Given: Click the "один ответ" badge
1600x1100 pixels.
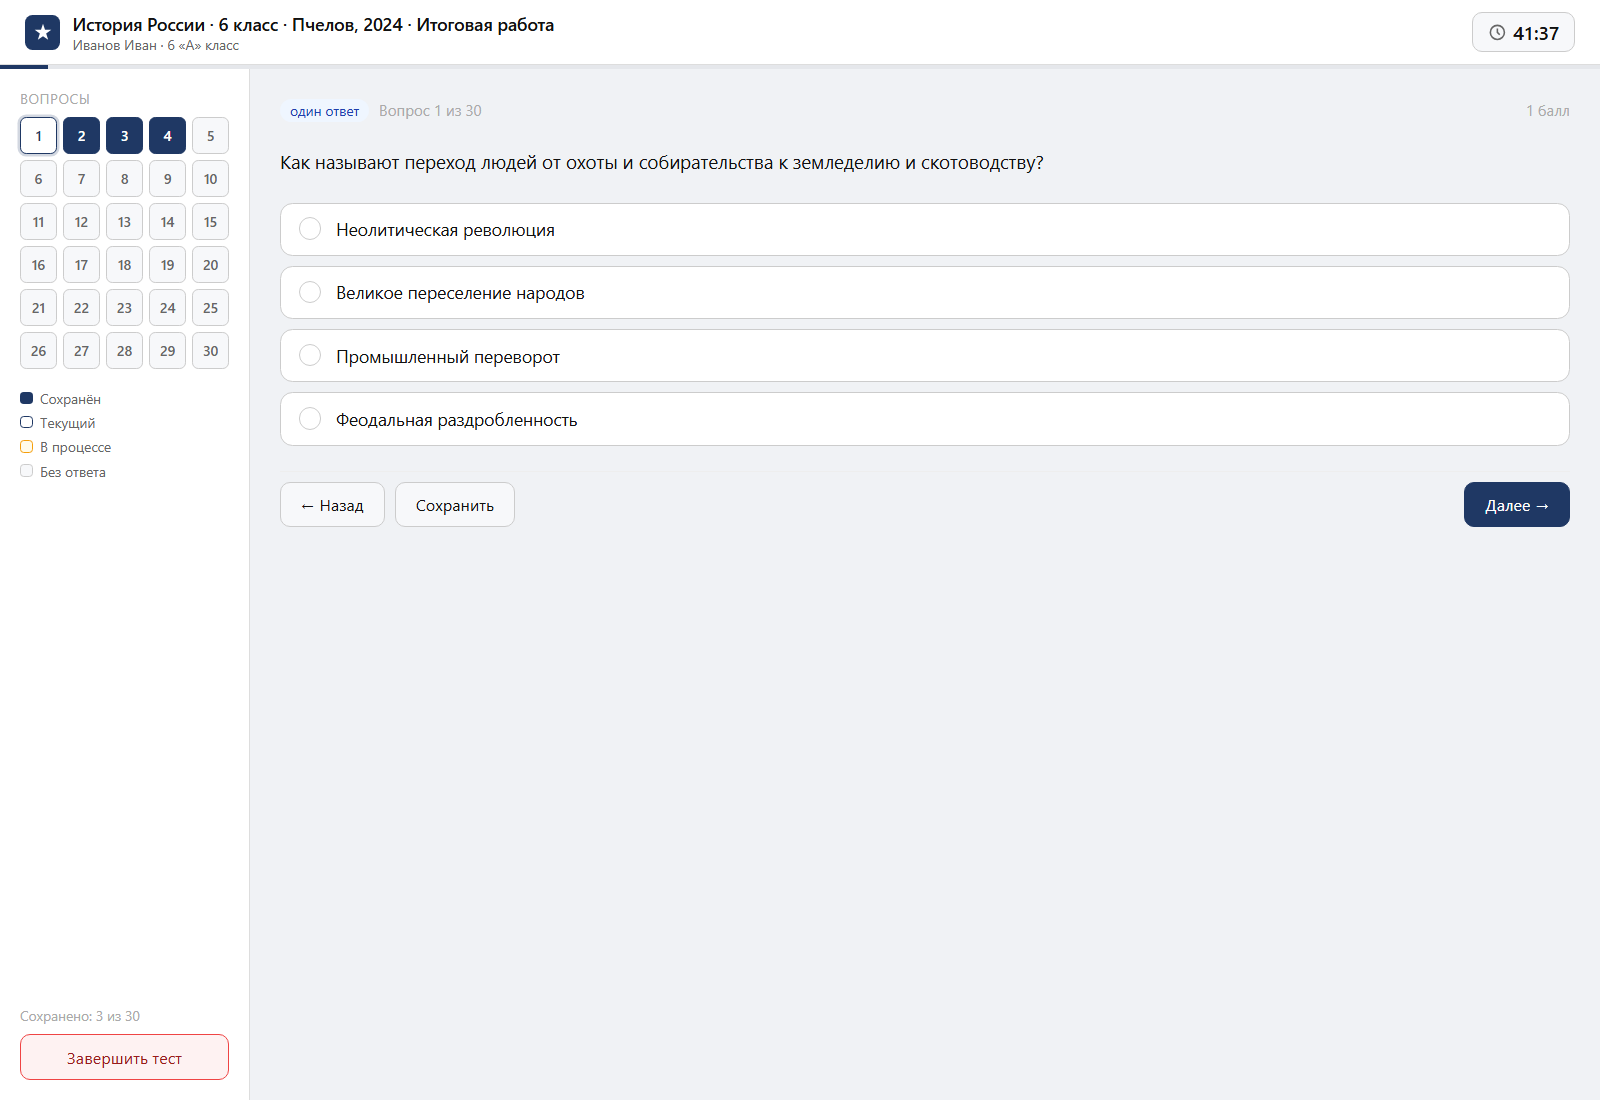Looking at the screenshot, I should point(325,111).
